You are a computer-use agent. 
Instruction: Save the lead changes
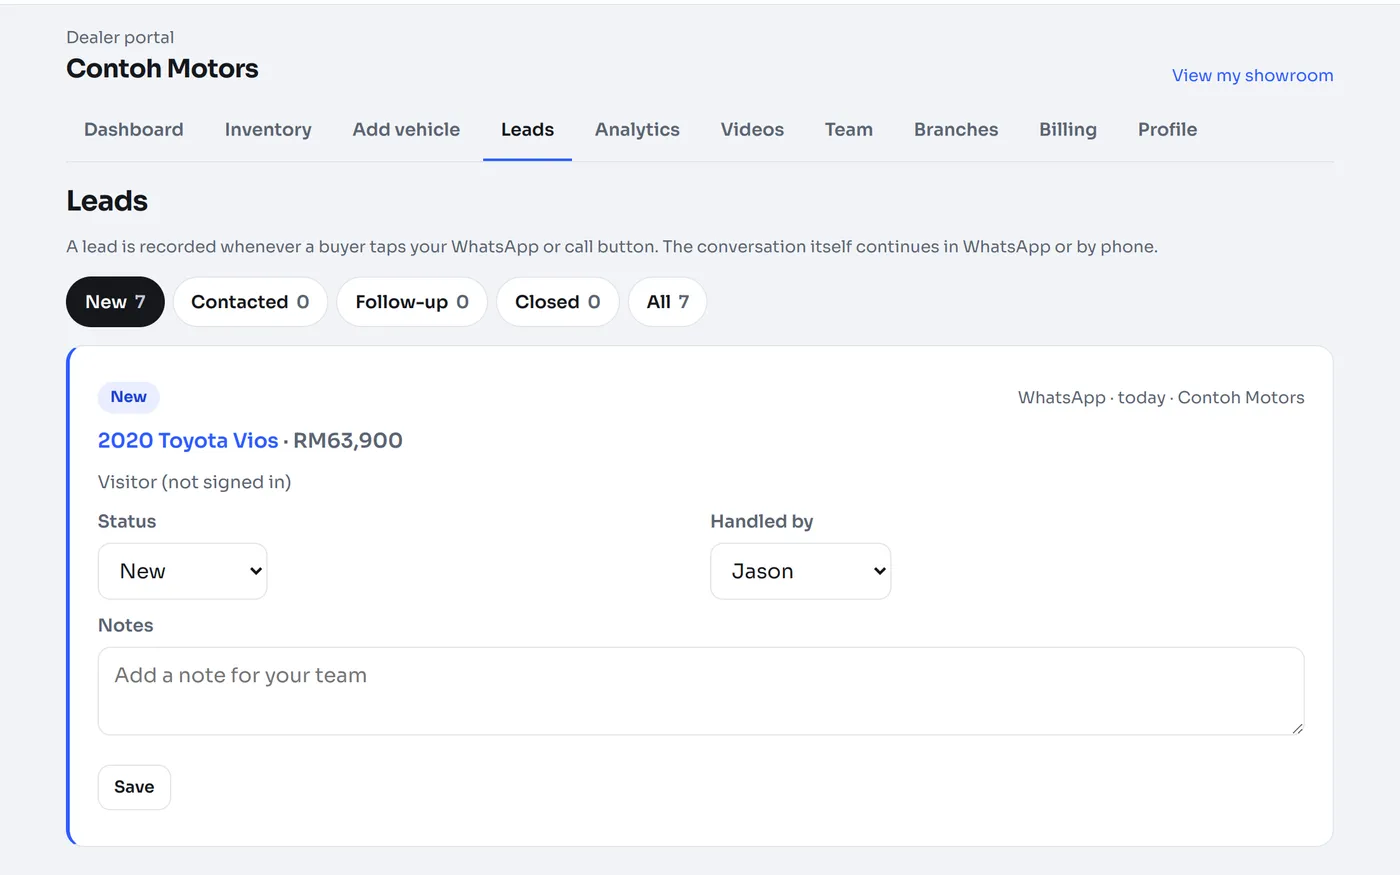tap(134, 787)
